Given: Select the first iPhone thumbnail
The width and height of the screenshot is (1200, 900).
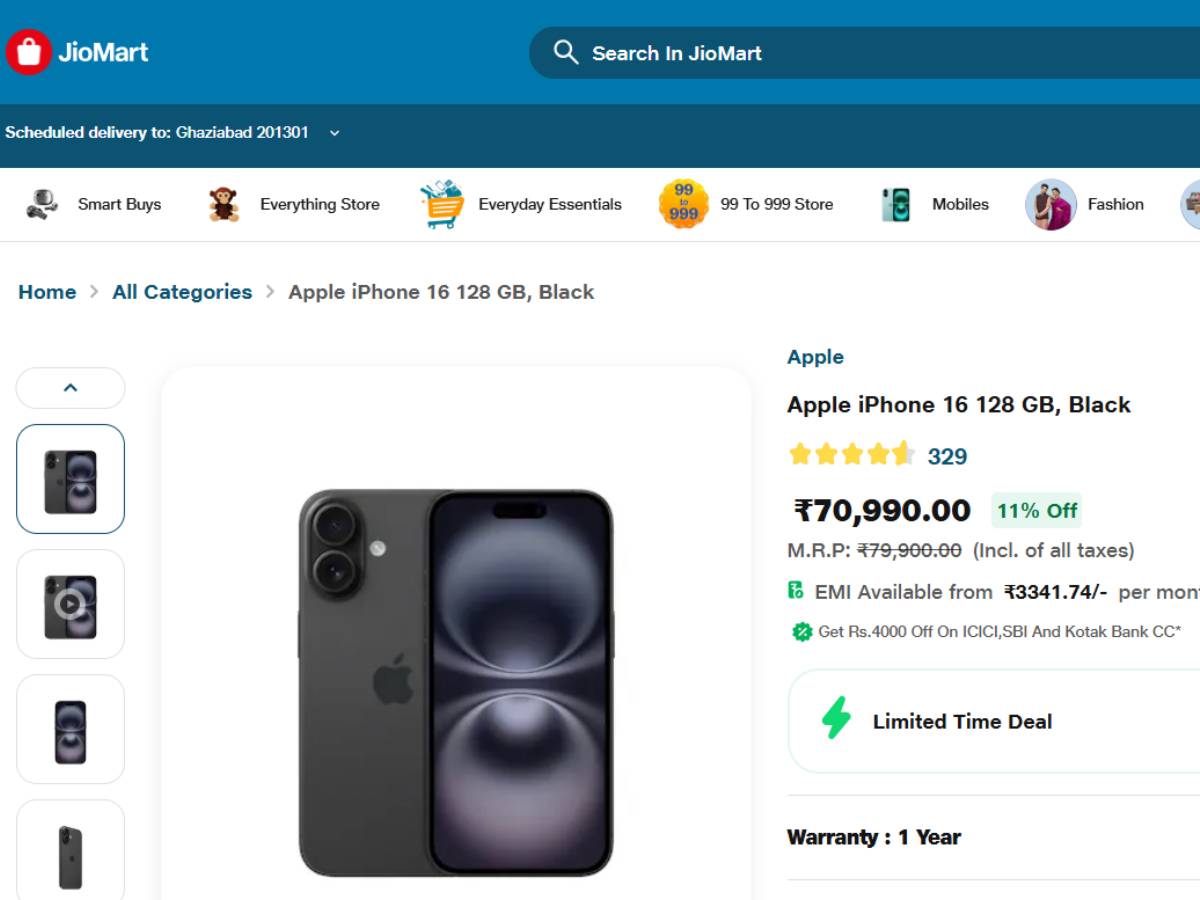Looking at the screenshot, I should (70, 479).
